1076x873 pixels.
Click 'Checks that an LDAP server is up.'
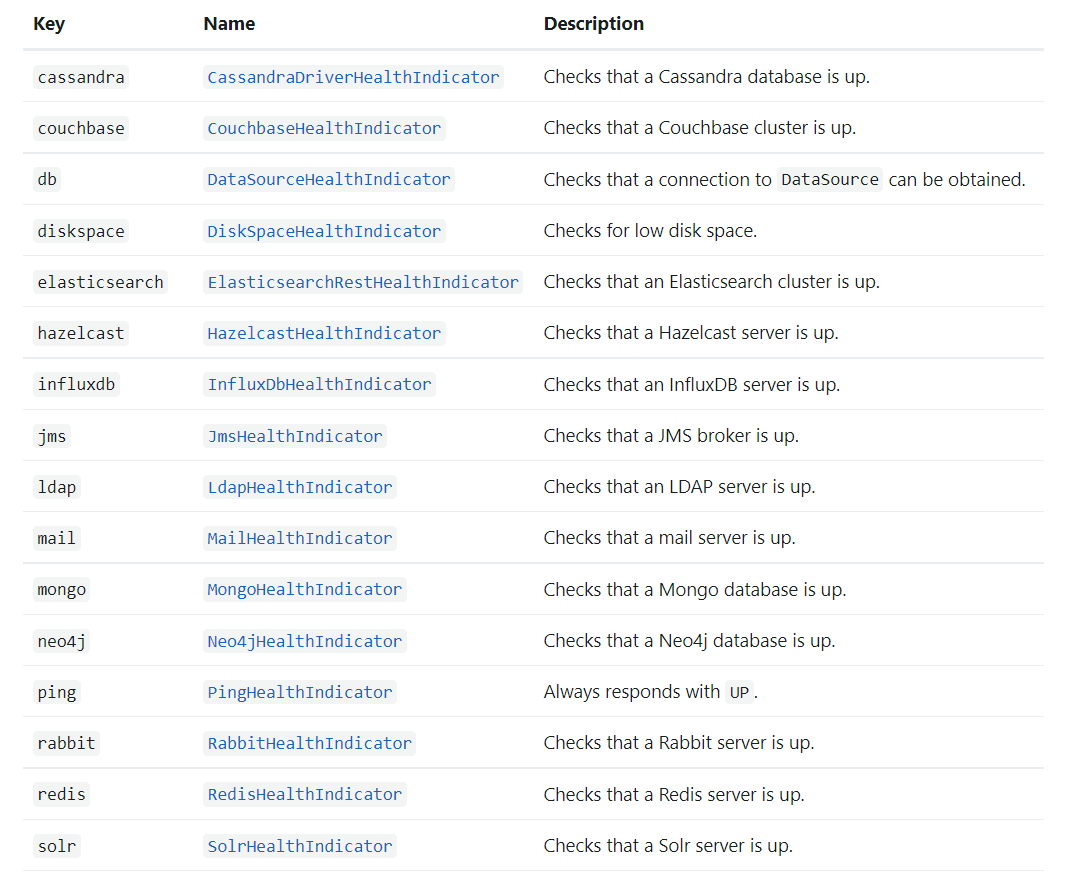pyautogui.click(x=679, y=487)
